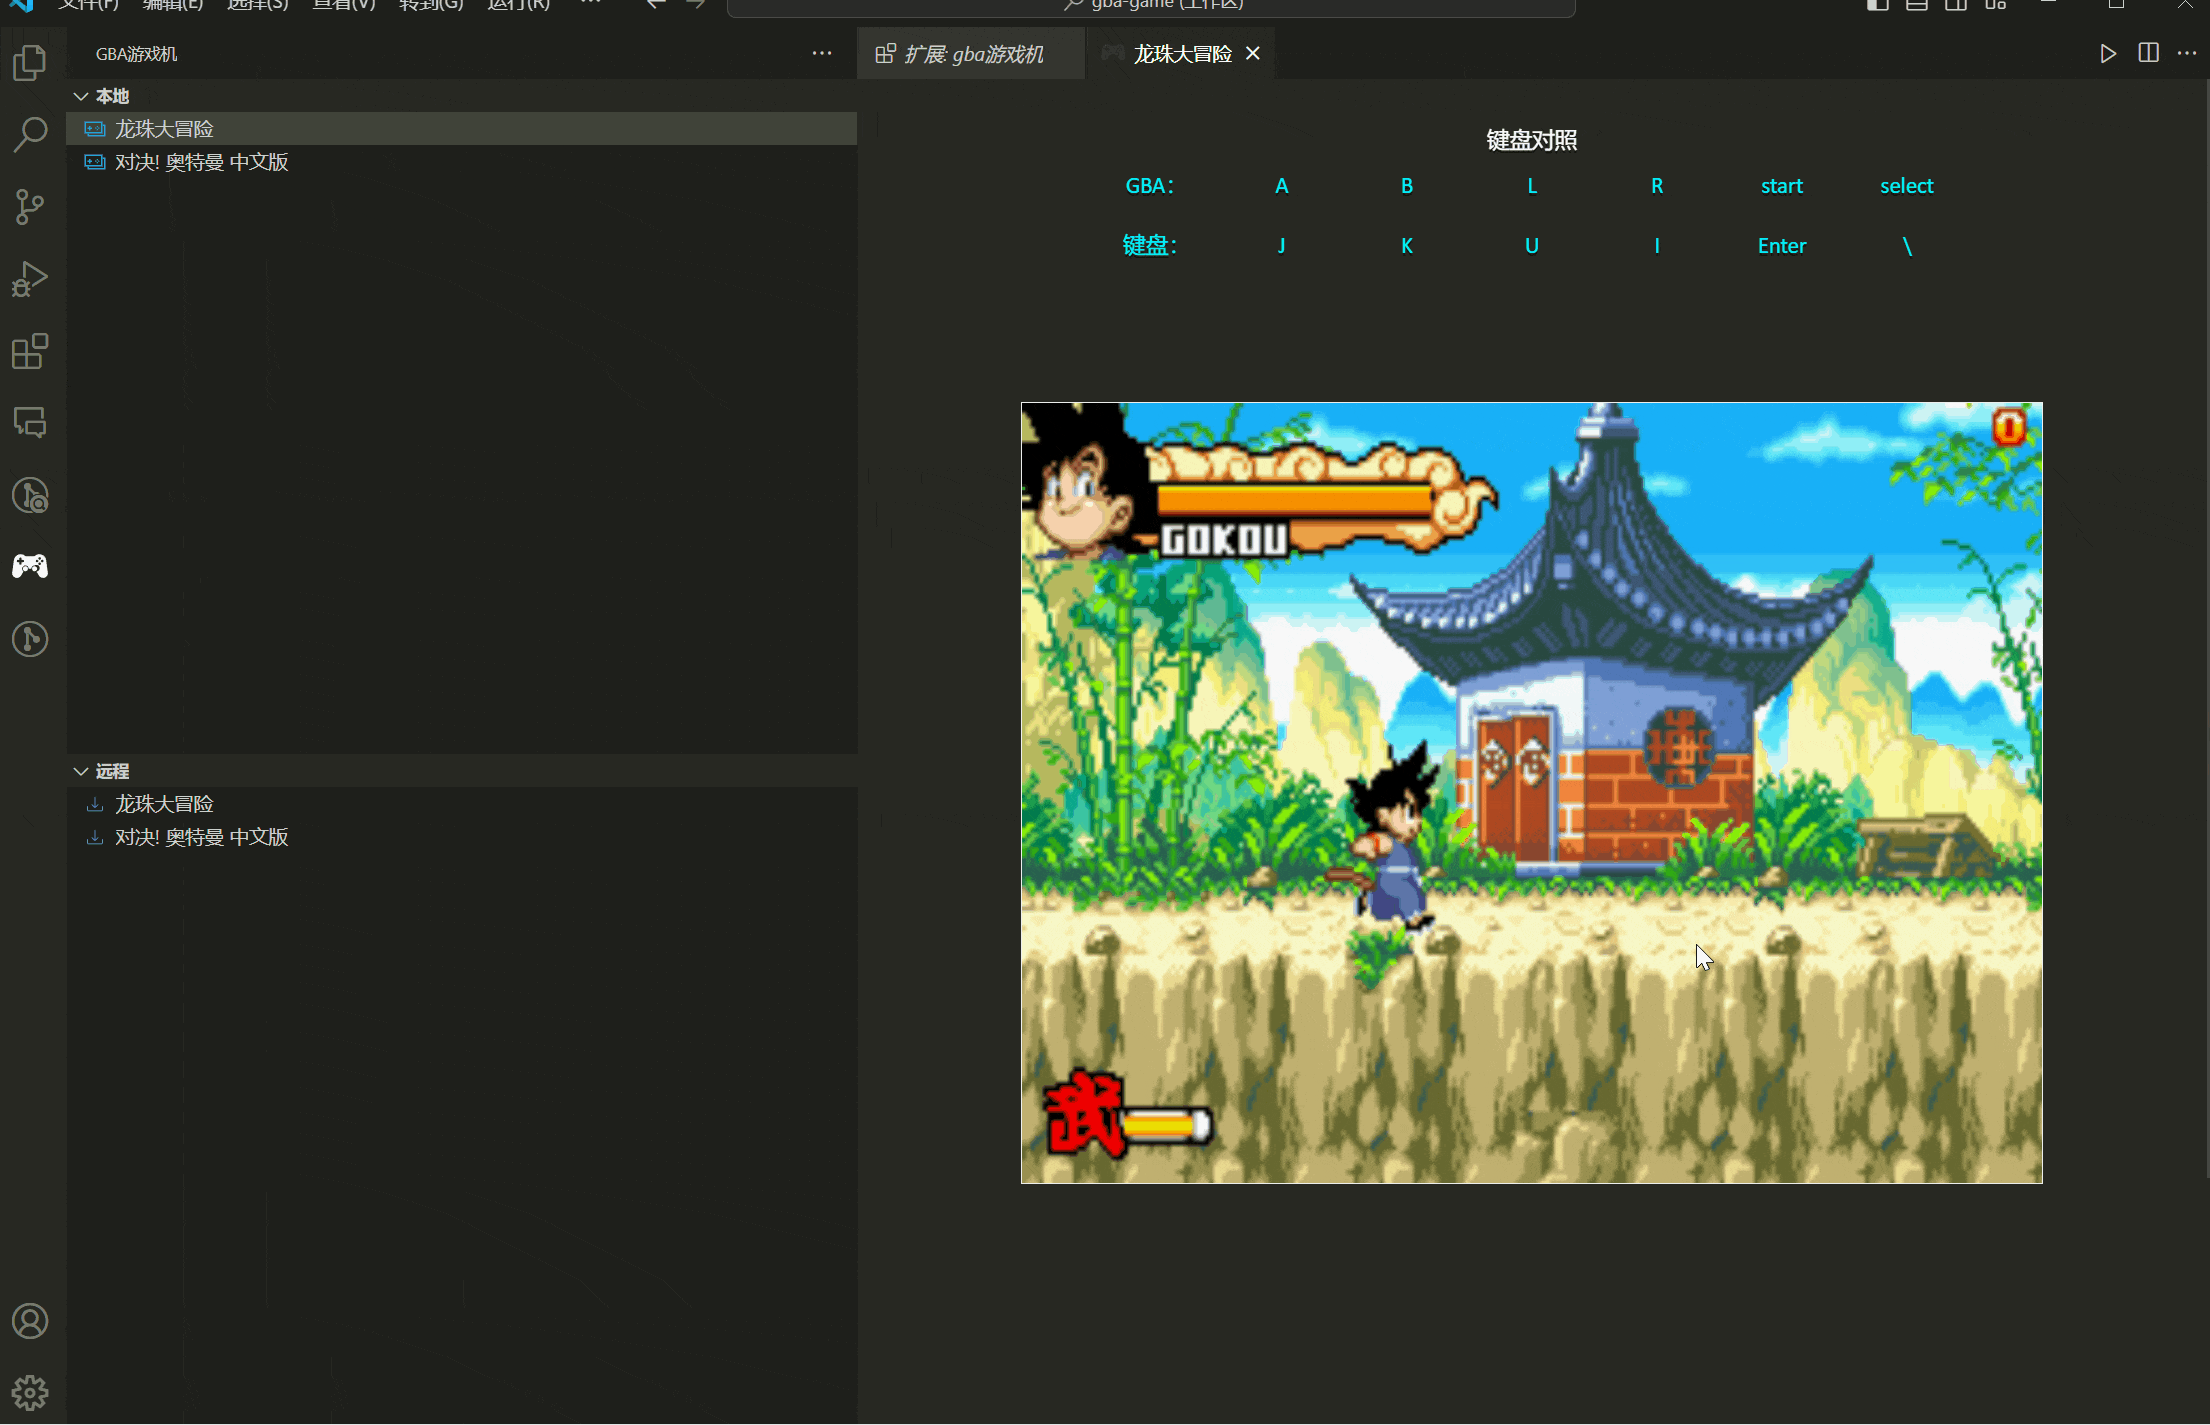Screen dimensions: 2210x1425
Task: Click the split editor right icon
Action: [x=2148, y=53]
